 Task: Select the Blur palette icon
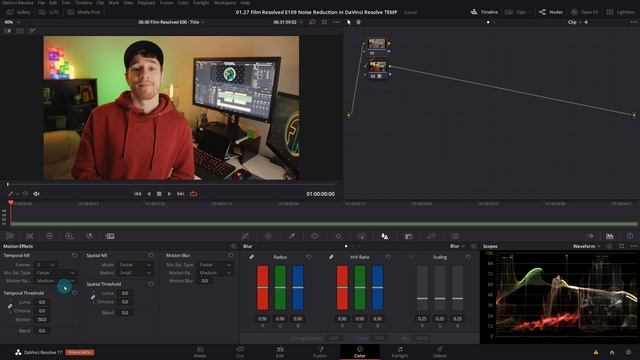pyautogui.click(x=385, y=236)
